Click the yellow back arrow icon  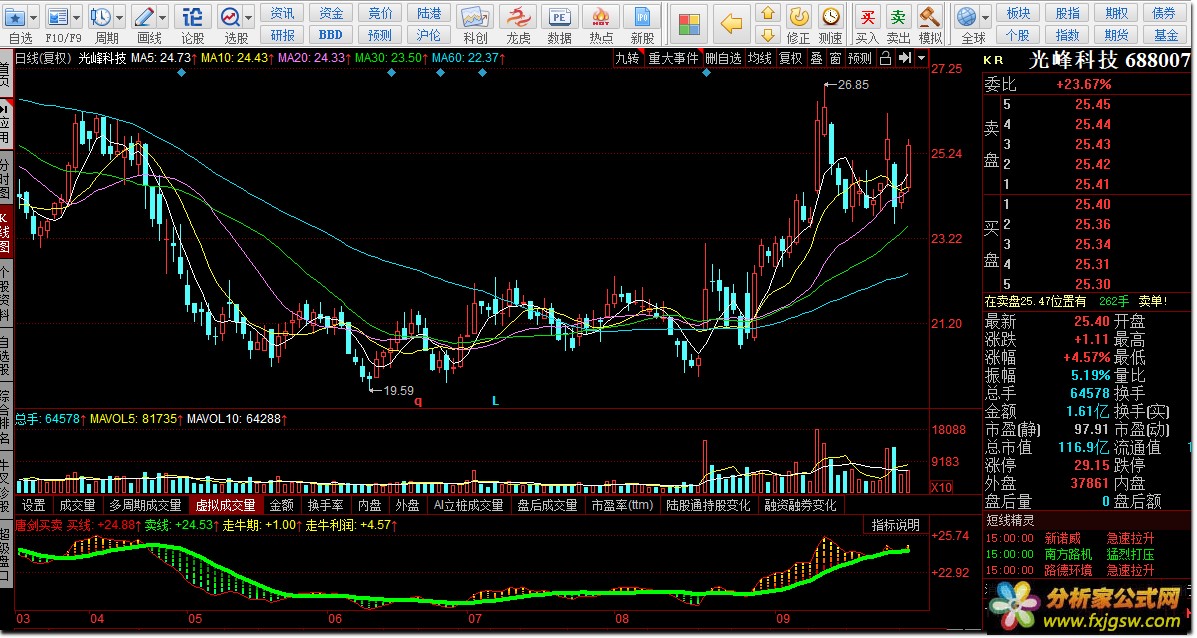(731, 24)
